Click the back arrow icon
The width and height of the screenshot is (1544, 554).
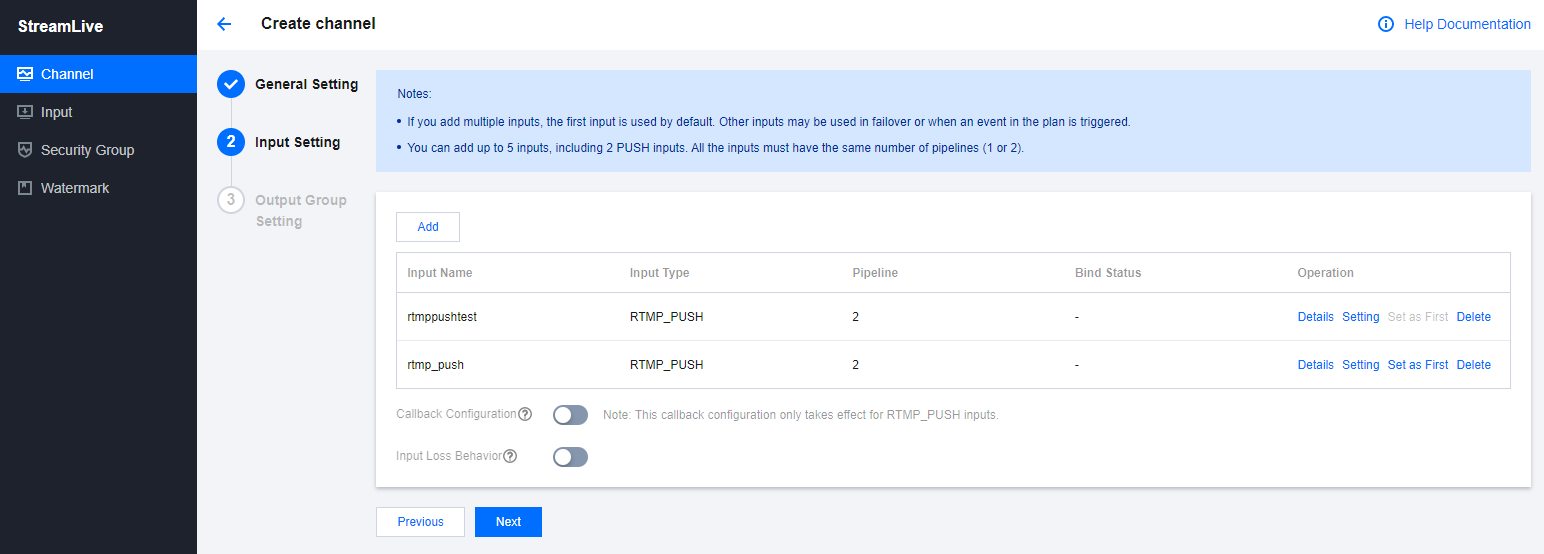(224, 24)
